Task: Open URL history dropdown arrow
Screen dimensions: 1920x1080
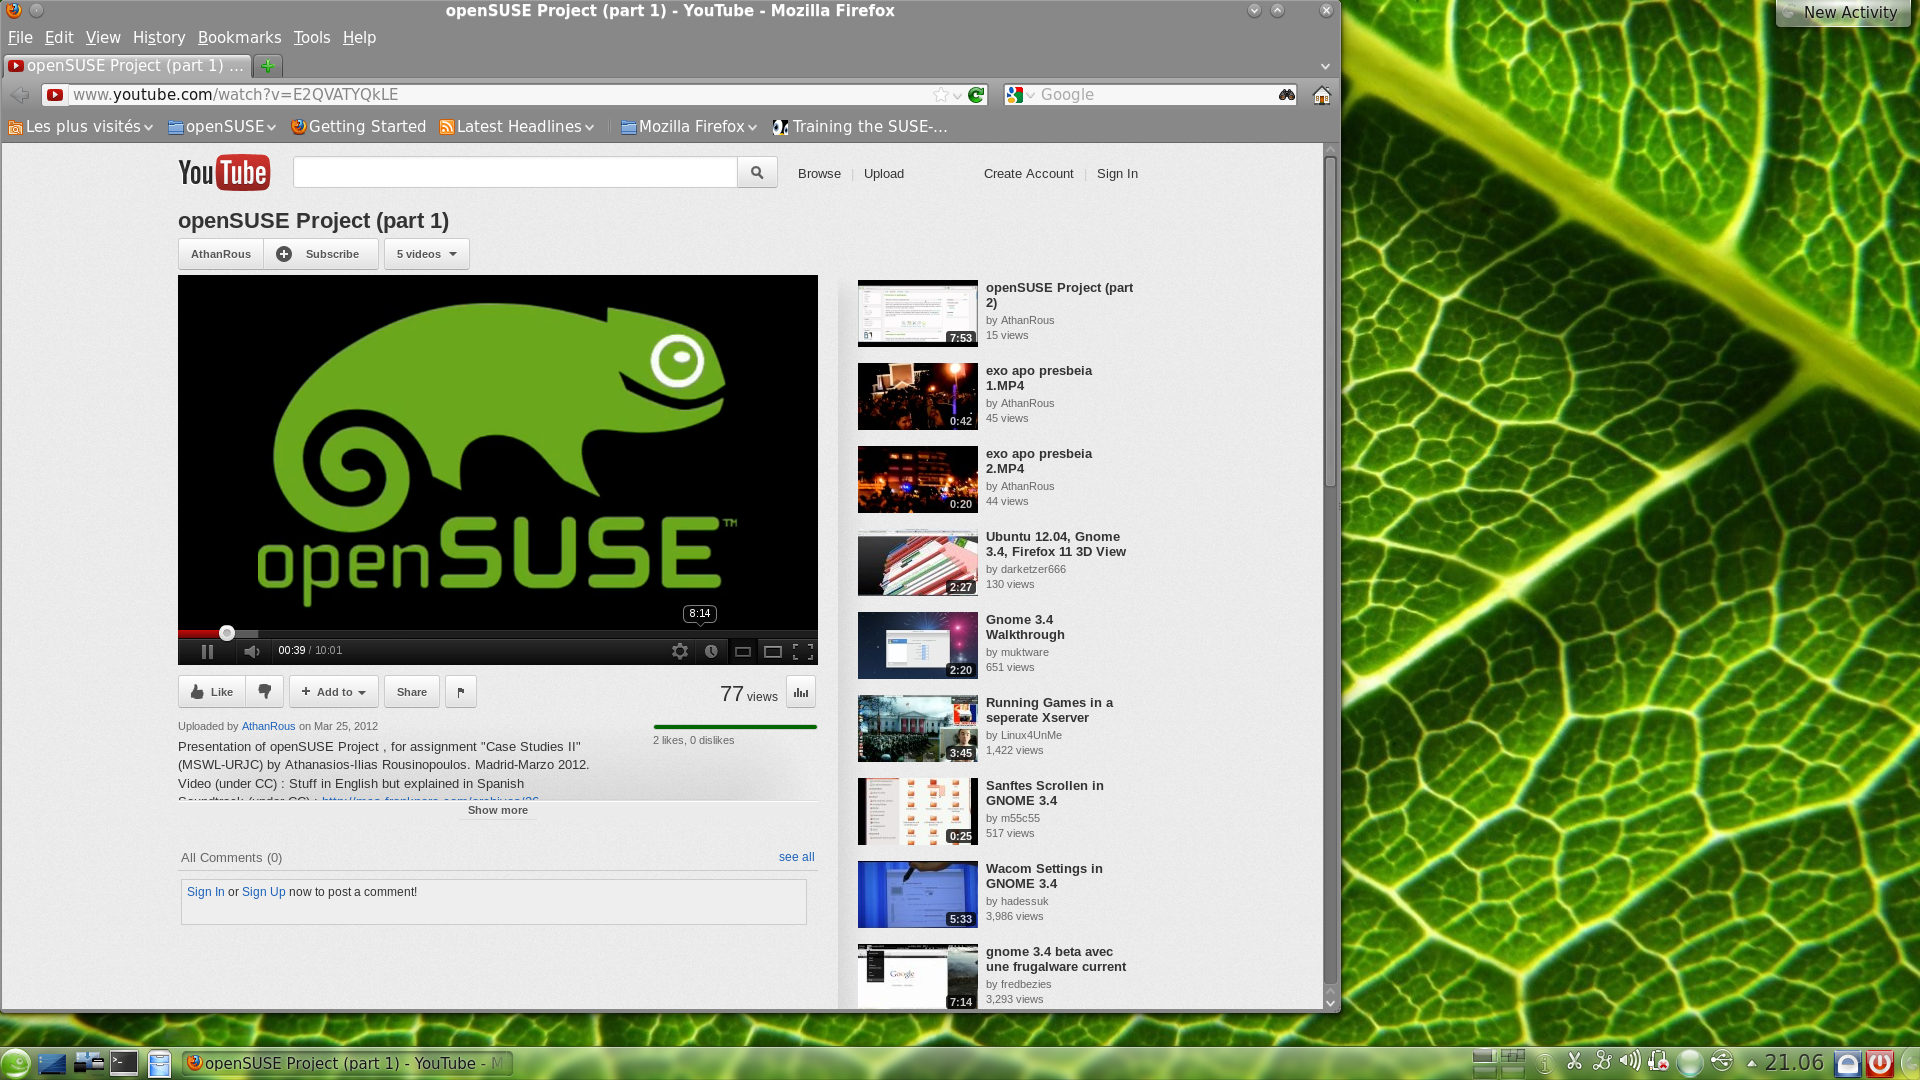Action: [x=957, y=96]
